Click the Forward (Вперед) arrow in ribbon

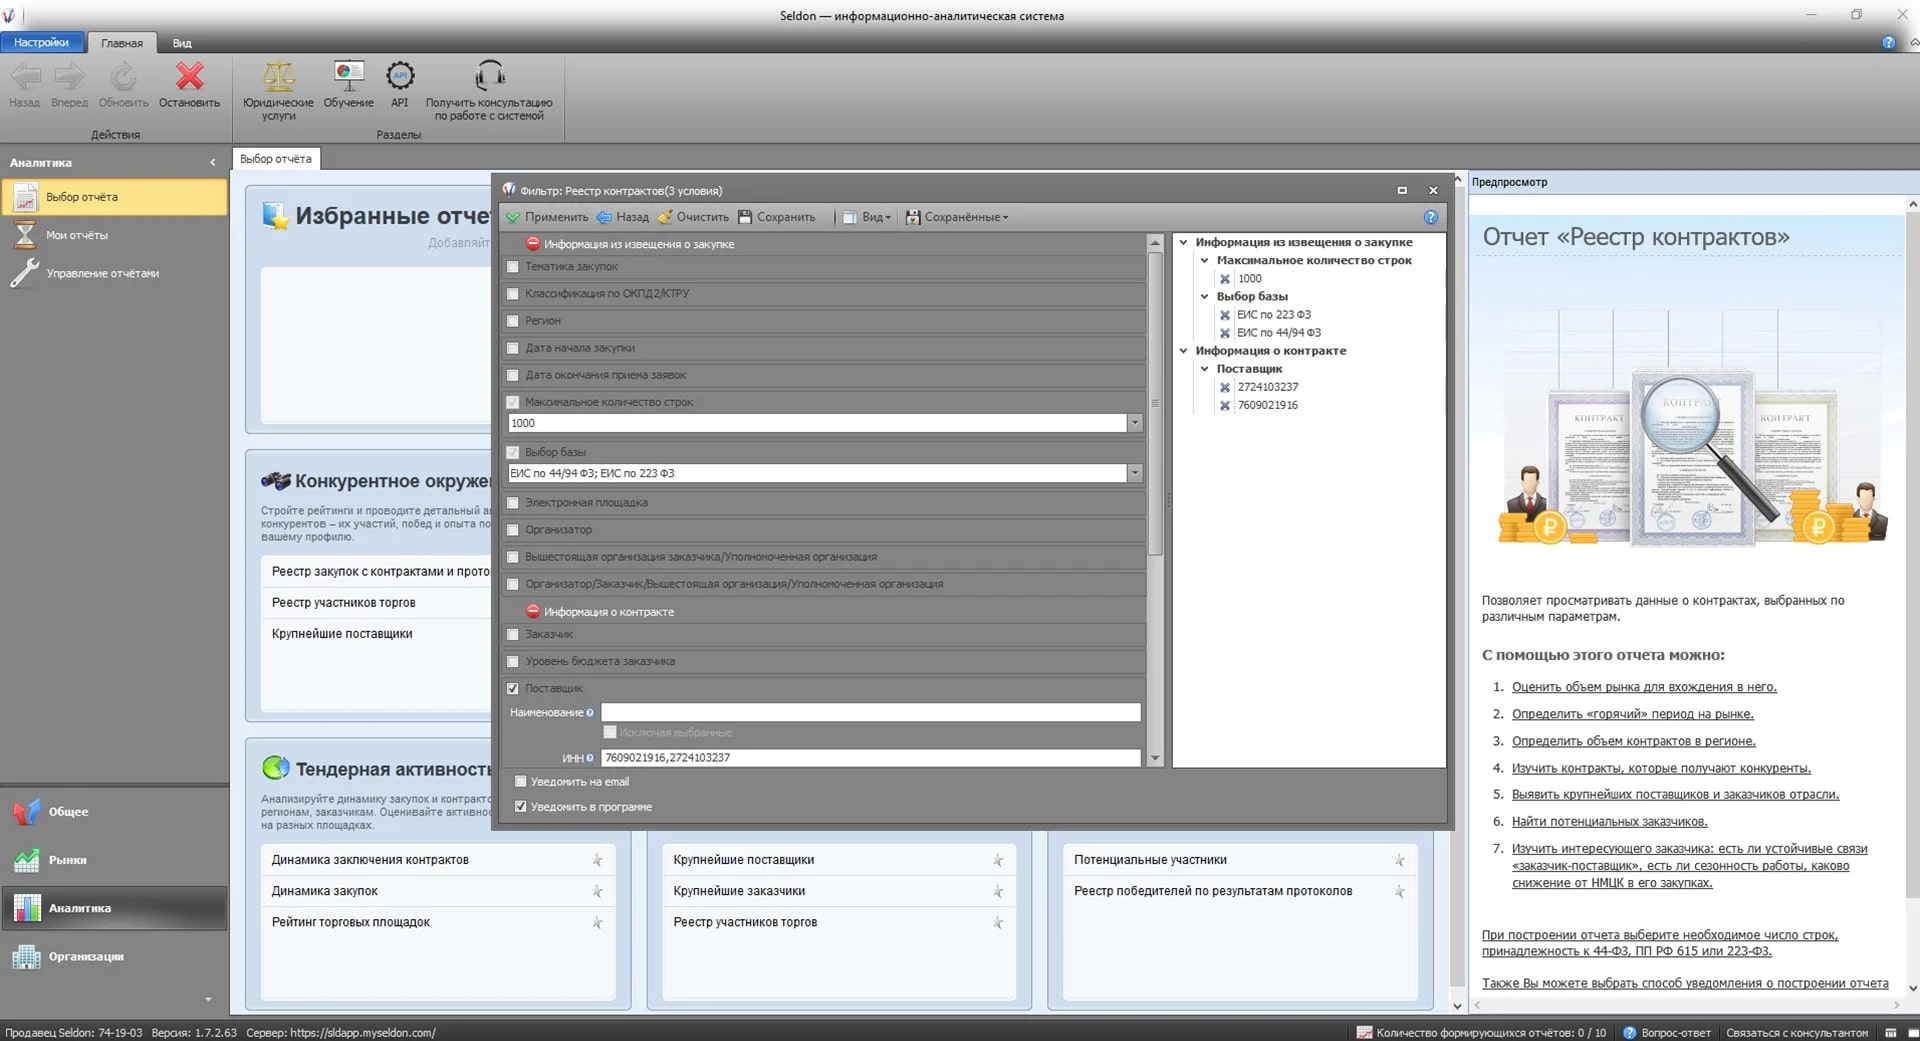[x=70, y=76]
